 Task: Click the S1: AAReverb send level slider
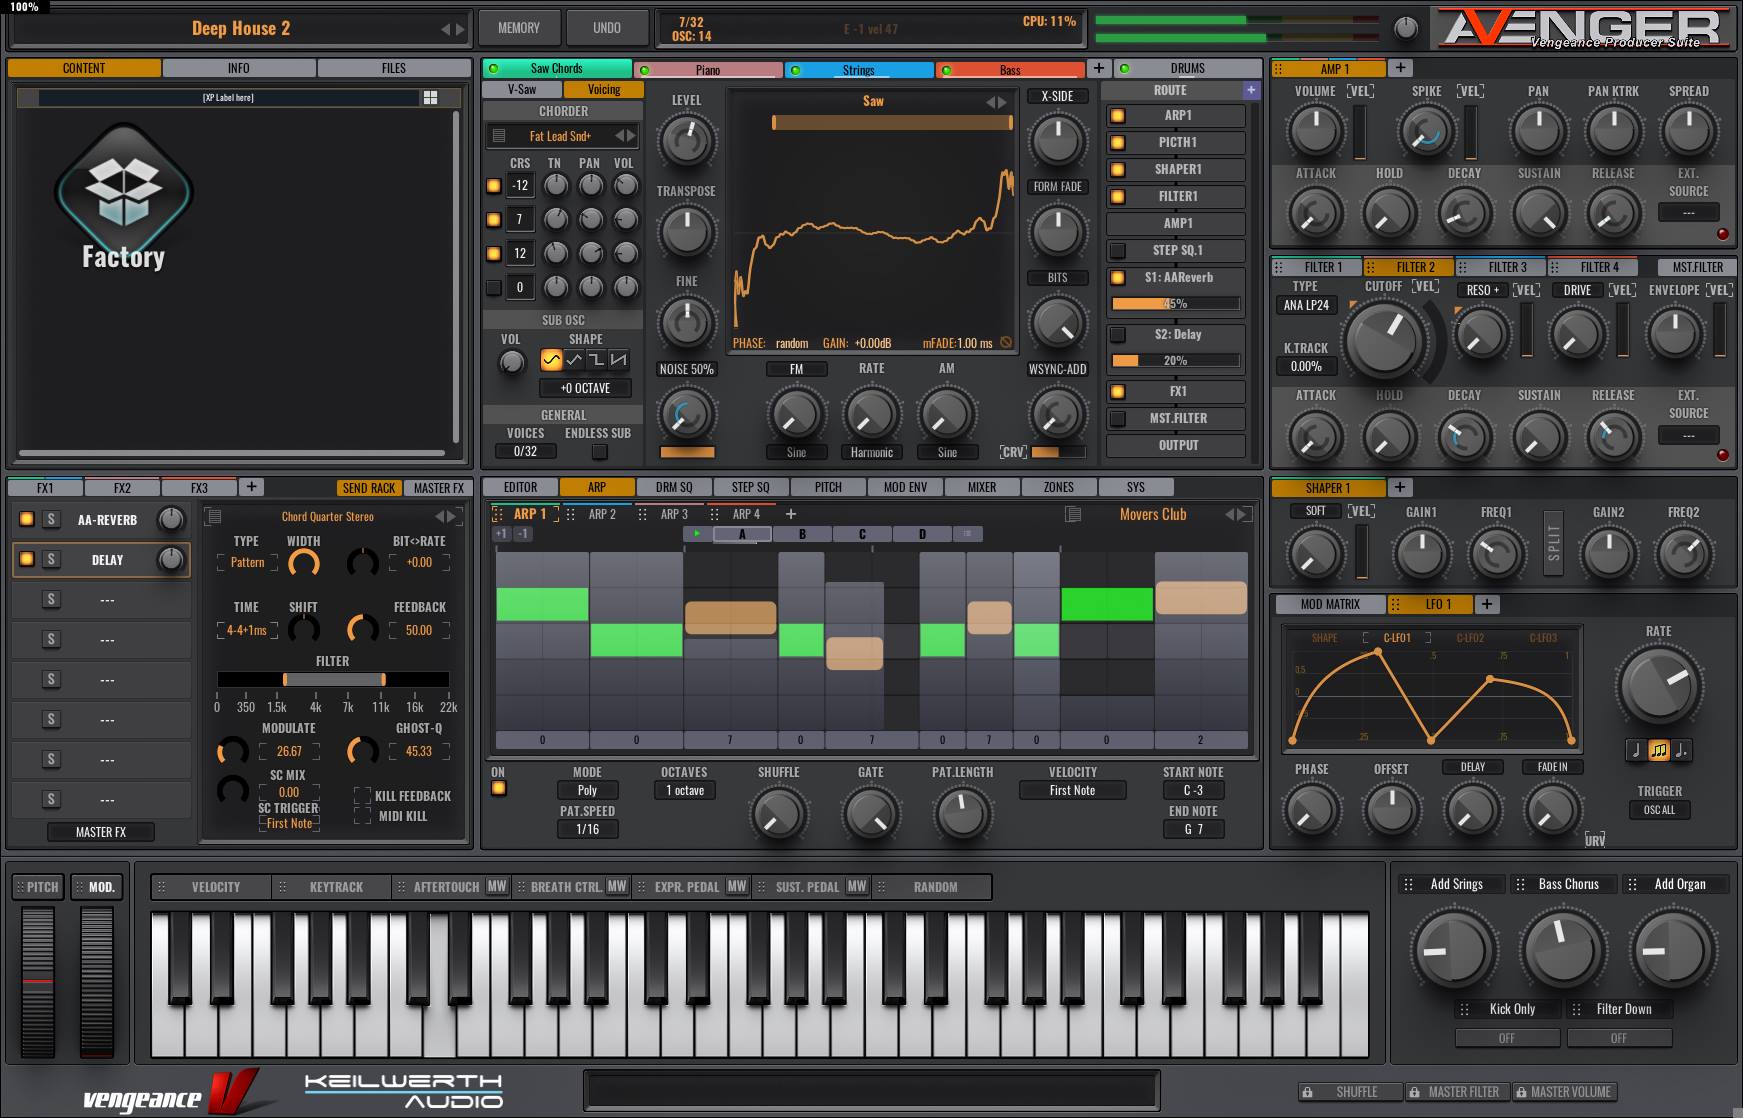1175,304
